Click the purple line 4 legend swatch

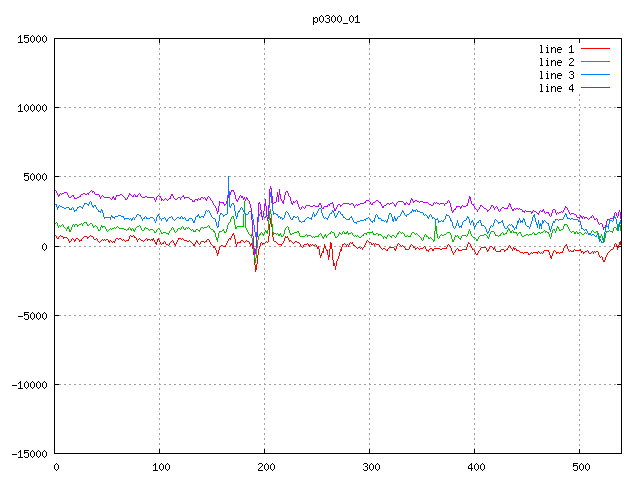click(x=595, y=88)
